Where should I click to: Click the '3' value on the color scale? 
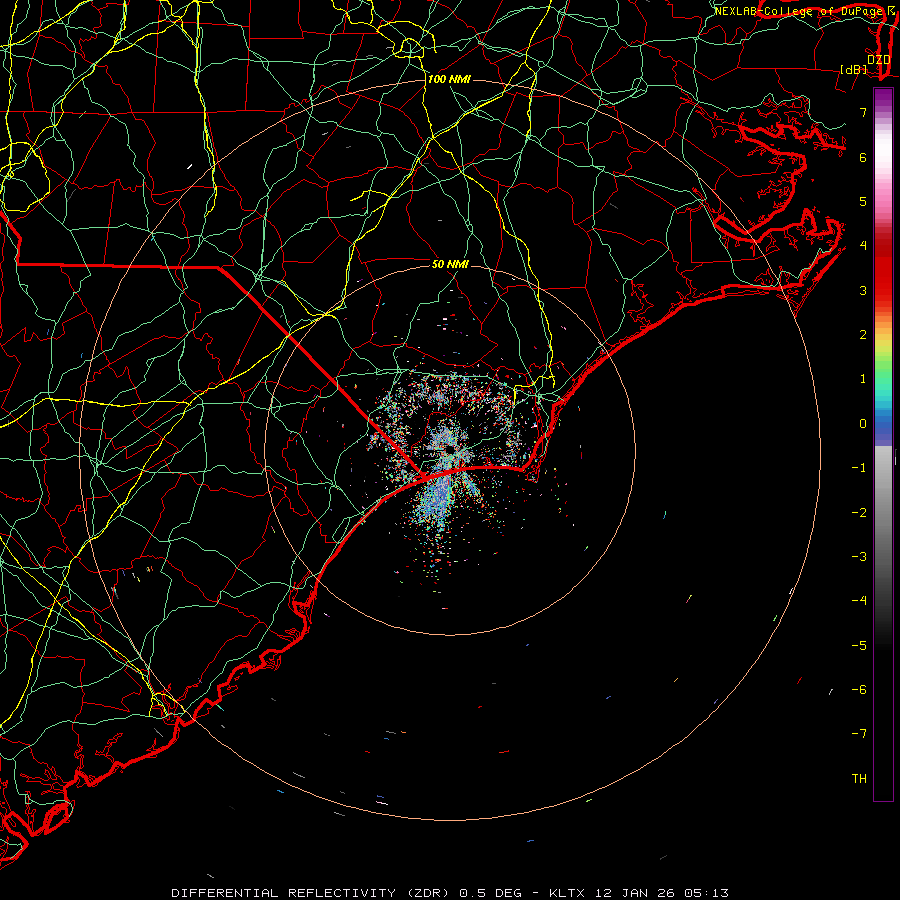click(x=863, y=290)
